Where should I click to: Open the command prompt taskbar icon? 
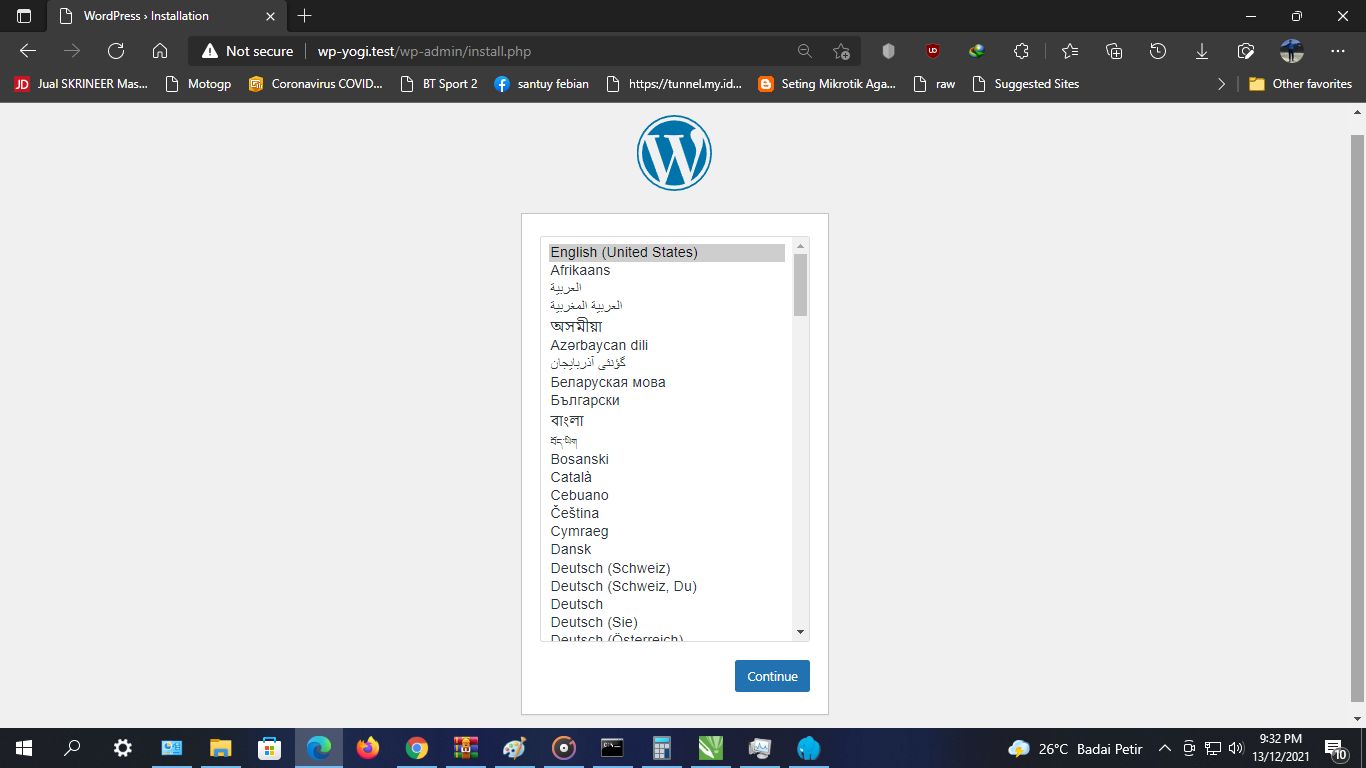pos(612,747)
